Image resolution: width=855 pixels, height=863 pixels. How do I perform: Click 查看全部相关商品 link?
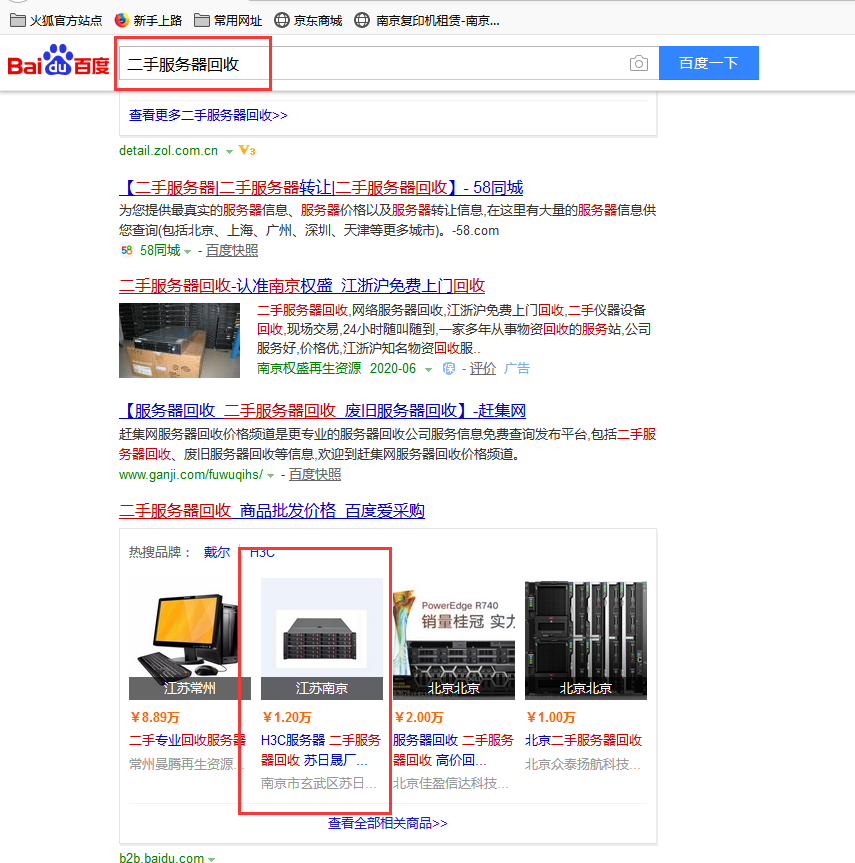(388, 823)
